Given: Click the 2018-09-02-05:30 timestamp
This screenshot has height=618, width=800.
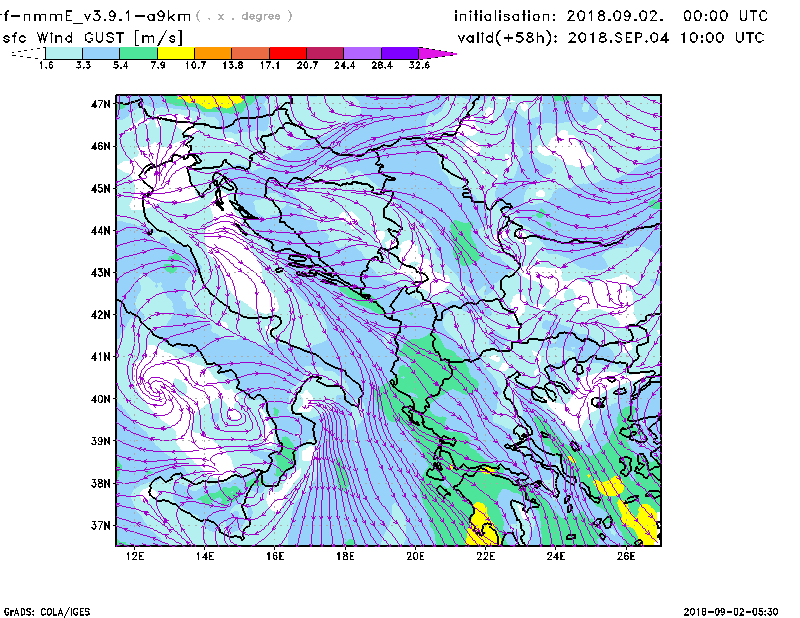Looking at the screenshot, I should (x=731, y=612).
